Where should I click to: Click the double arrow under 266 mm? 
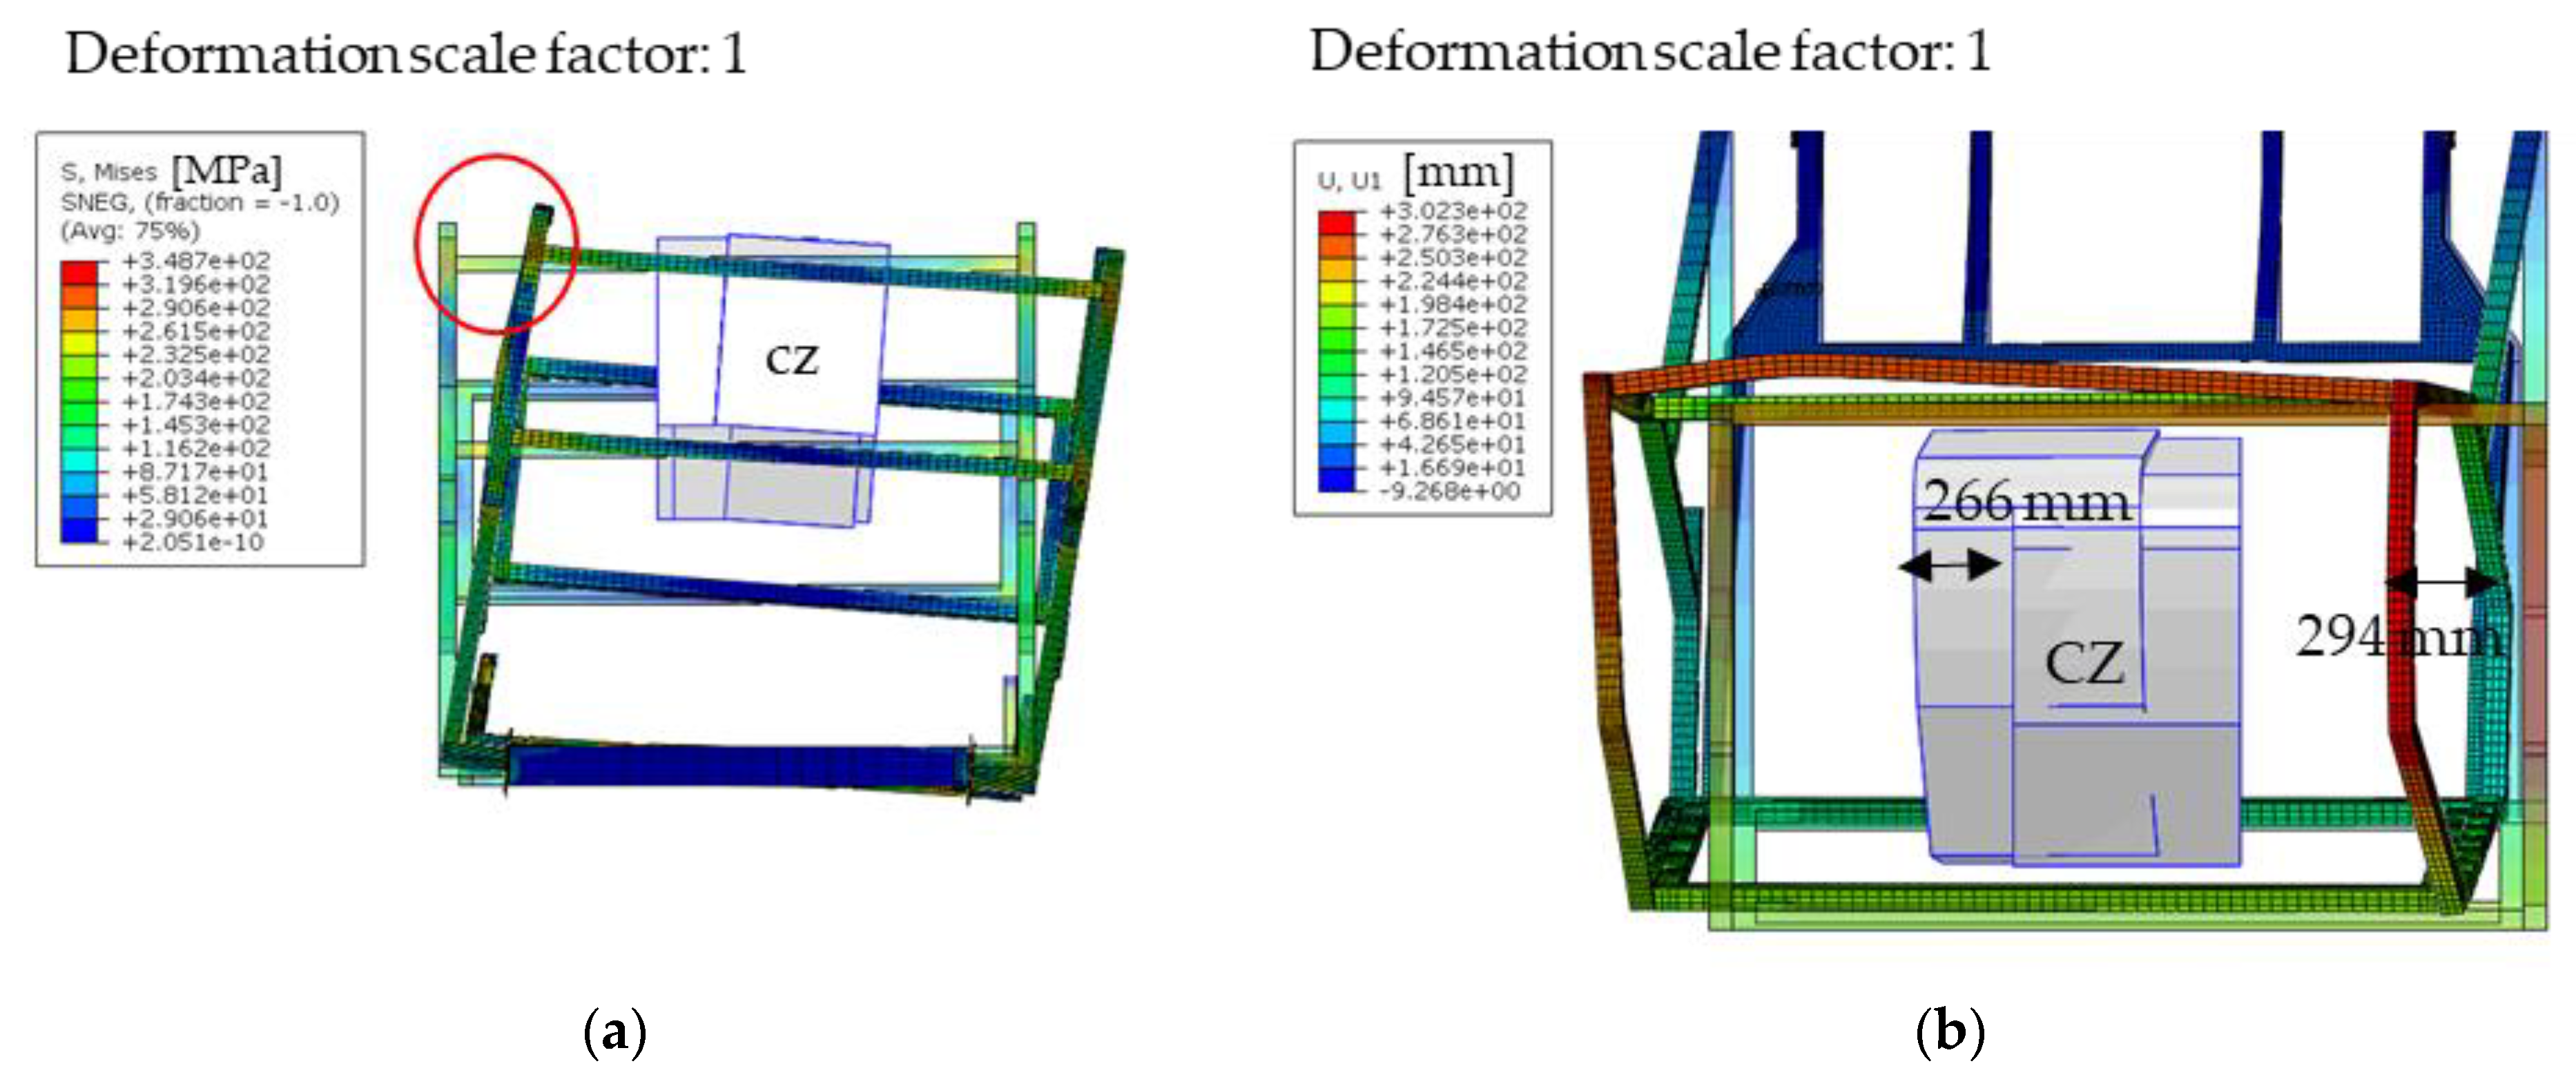click(x=1950, y=566)
